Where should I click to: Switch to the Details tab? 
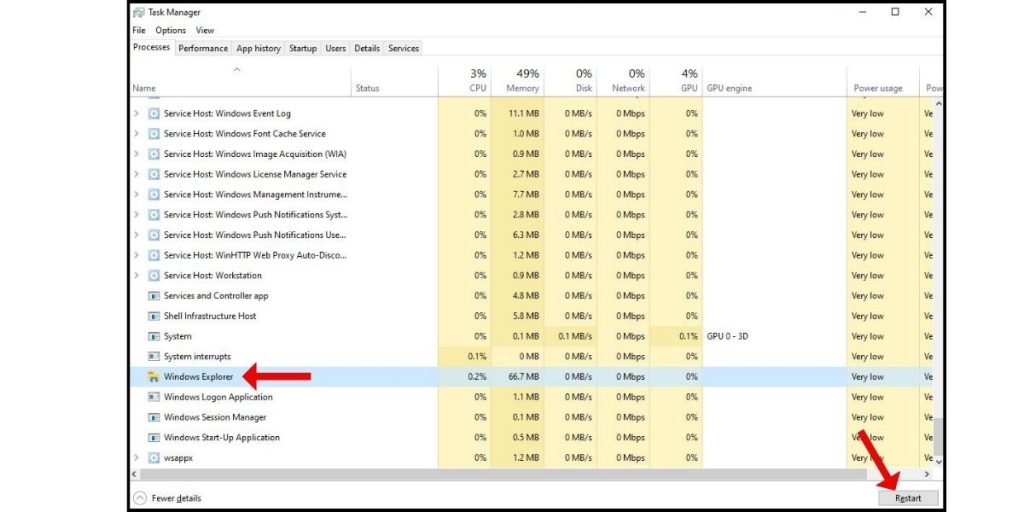[x=367, y=48]
